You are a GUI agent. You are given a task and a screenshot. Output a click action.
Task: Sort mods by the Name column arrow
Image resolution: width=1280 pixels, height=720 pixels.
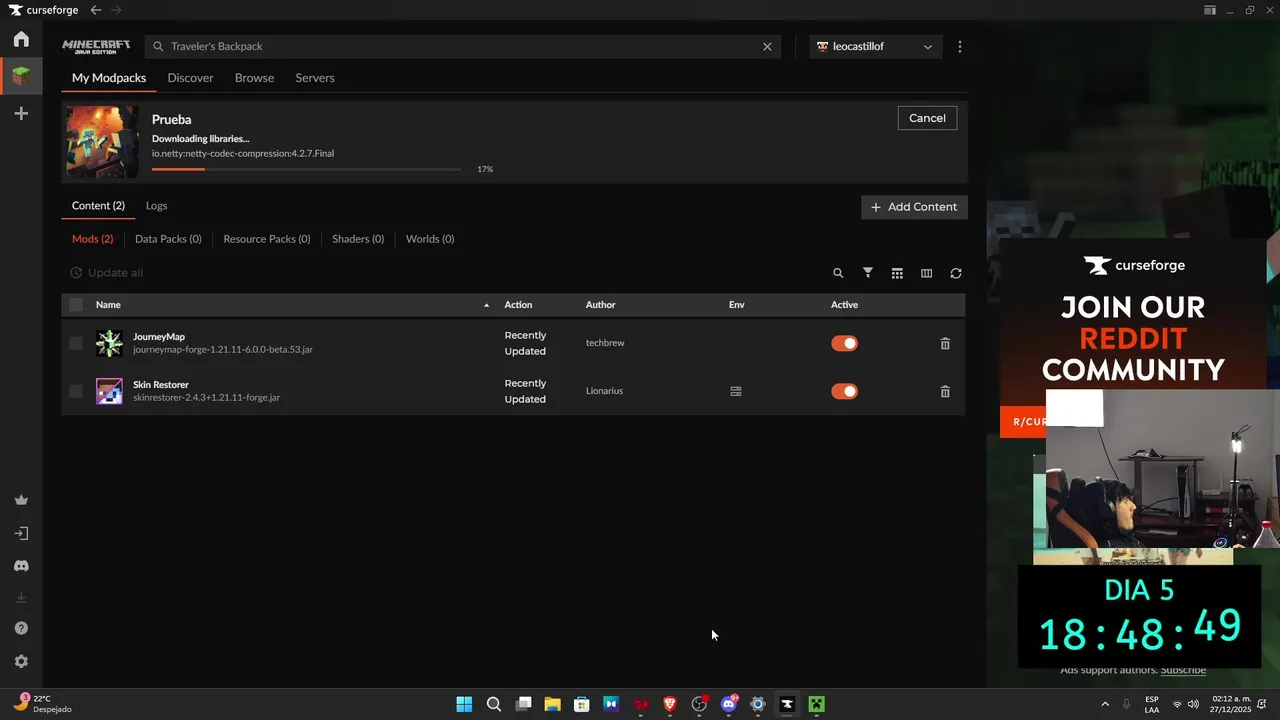point(487,305)
